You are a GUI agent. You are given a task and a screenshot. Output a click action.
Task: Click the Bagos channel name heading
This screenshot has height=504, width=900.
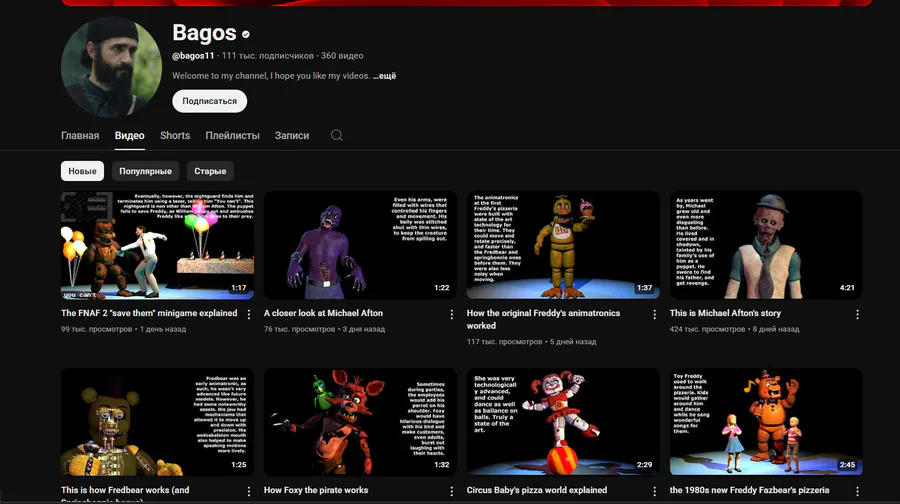pyautogui.click(x=204, y=33)
